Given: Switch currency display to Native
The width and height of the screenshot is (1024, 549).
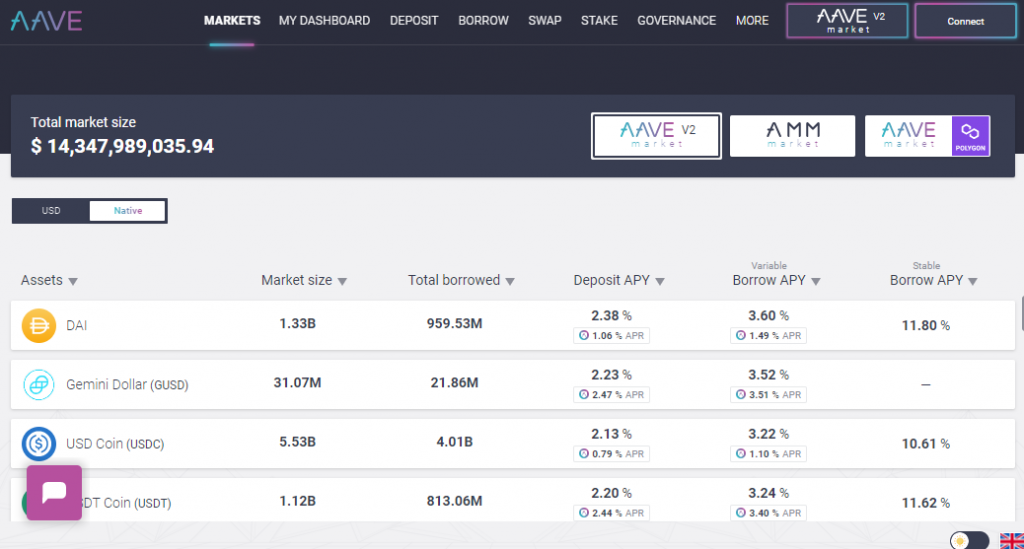Looking at the screenshot, I should 127,211.
